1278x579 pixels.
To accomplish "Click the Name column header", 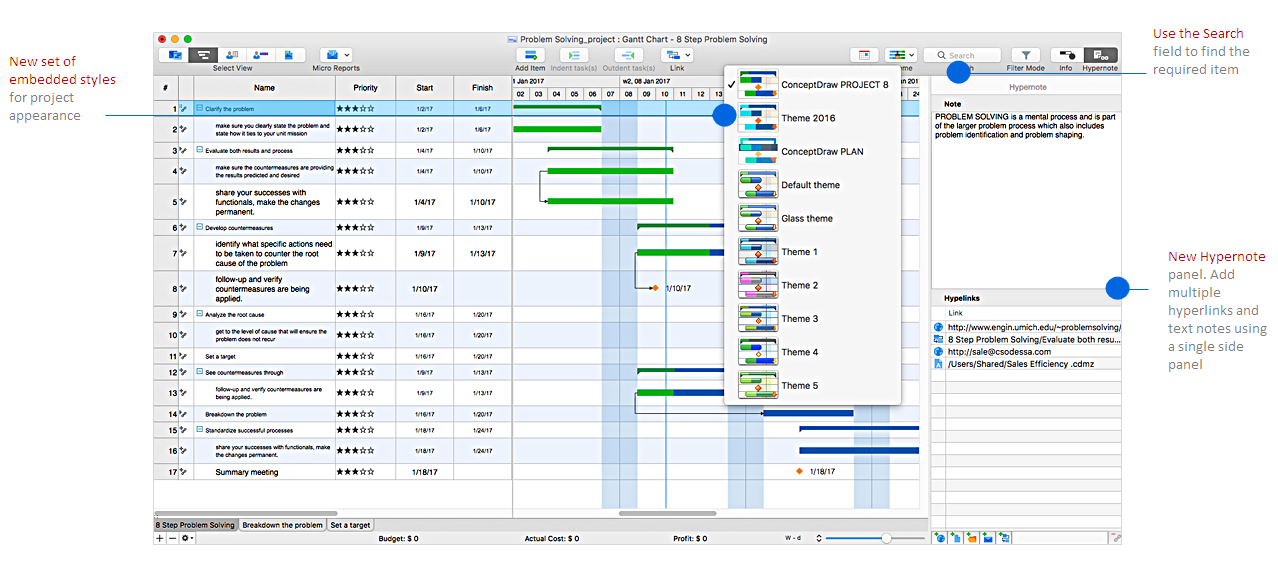I will point(264,88).
